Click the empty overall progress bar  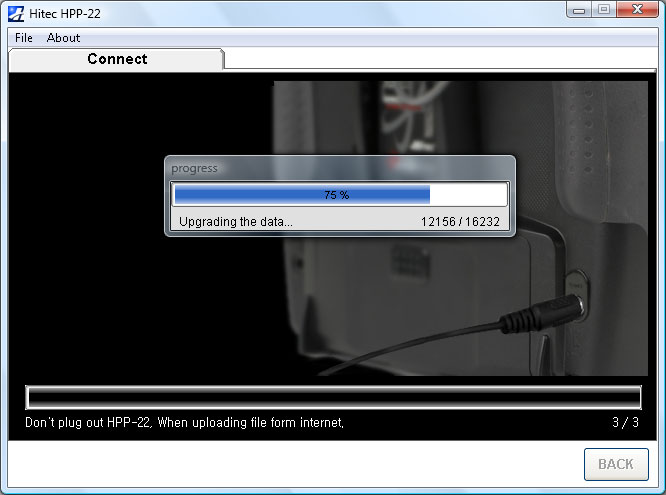point(333,398)
